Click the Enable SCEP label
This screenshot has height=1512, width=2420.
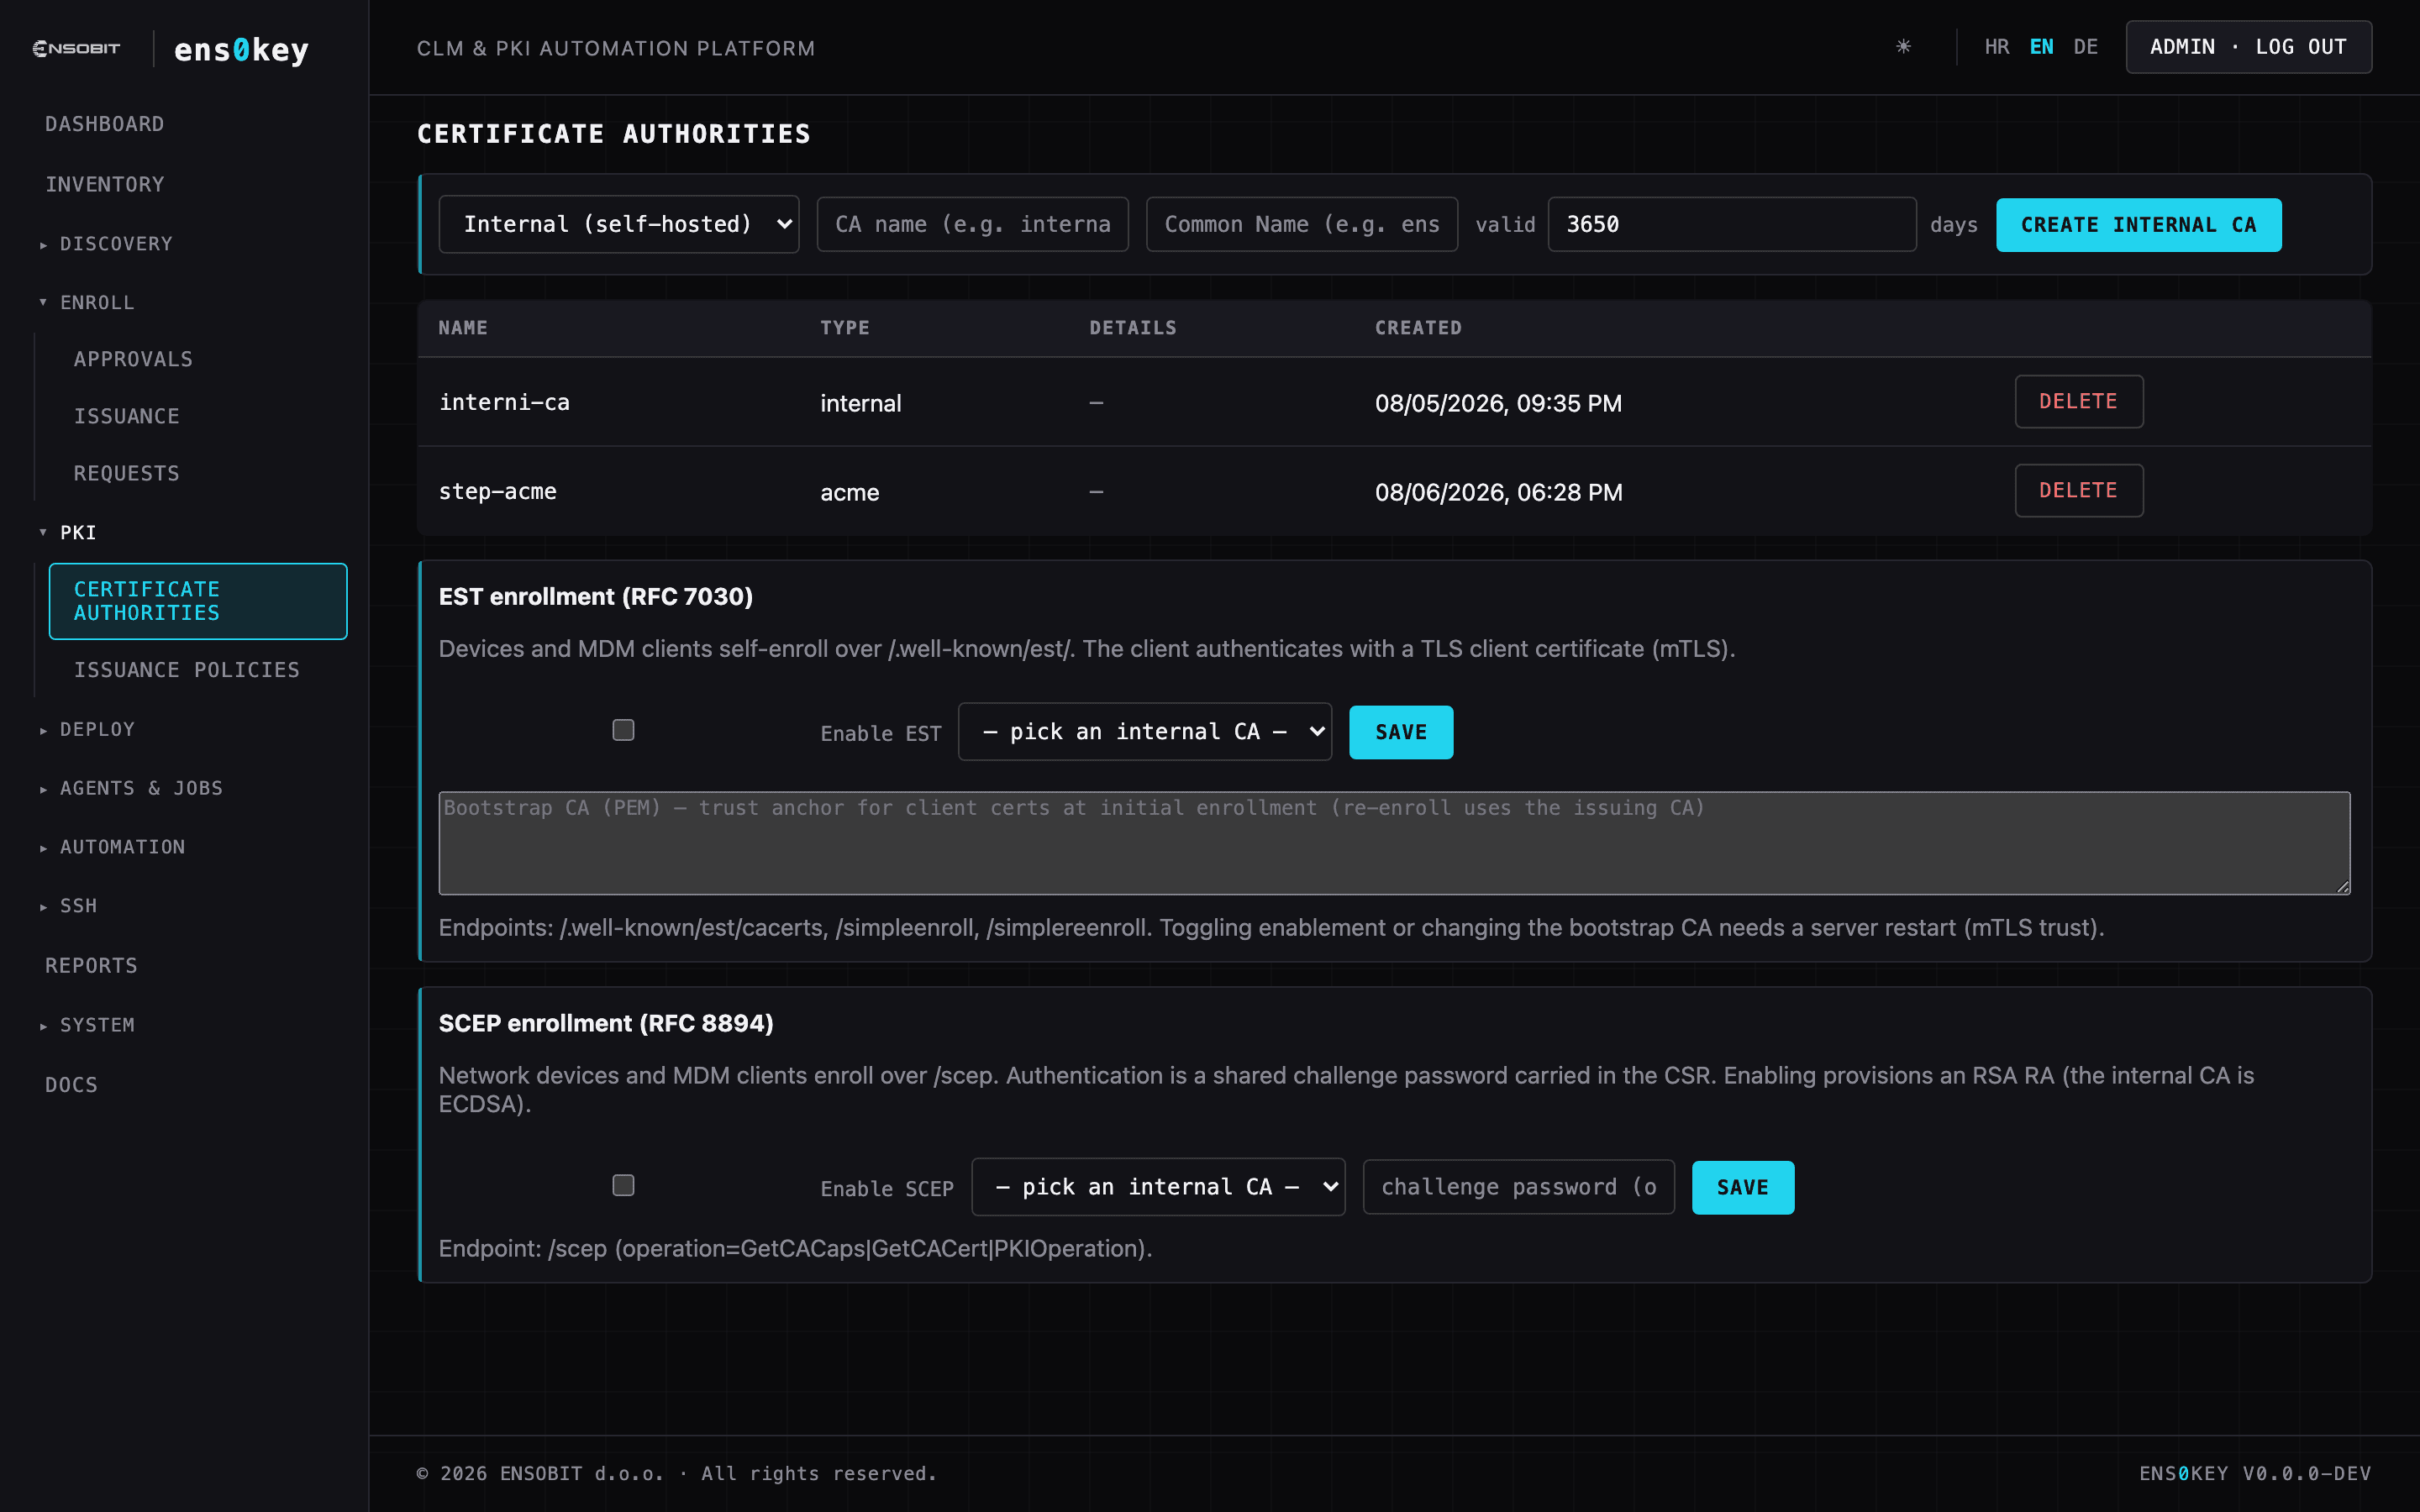(887, 1189)
